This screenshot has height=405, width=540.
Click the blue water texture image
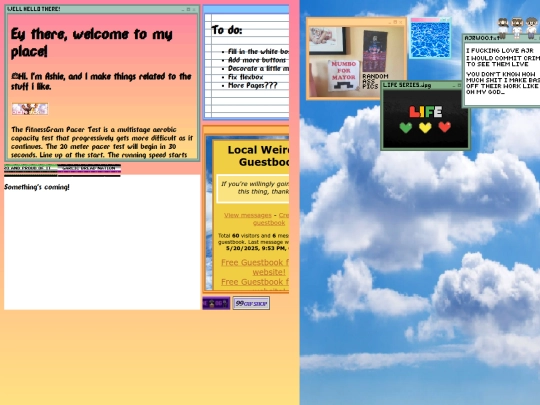tap(430, 40)
